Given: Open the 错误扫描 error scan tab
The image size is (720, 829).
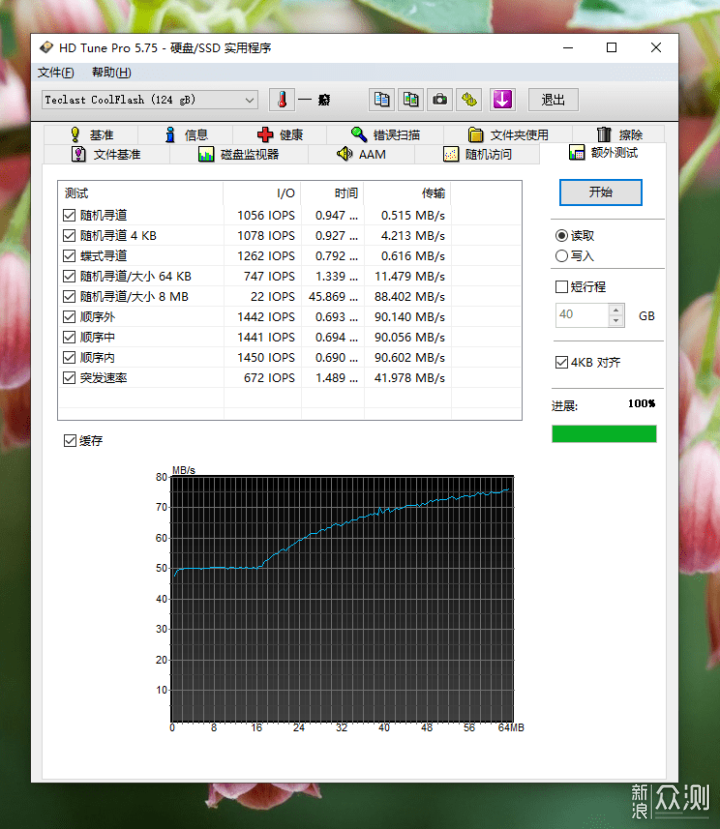Looking at the screenshot, I should (385, 135).
